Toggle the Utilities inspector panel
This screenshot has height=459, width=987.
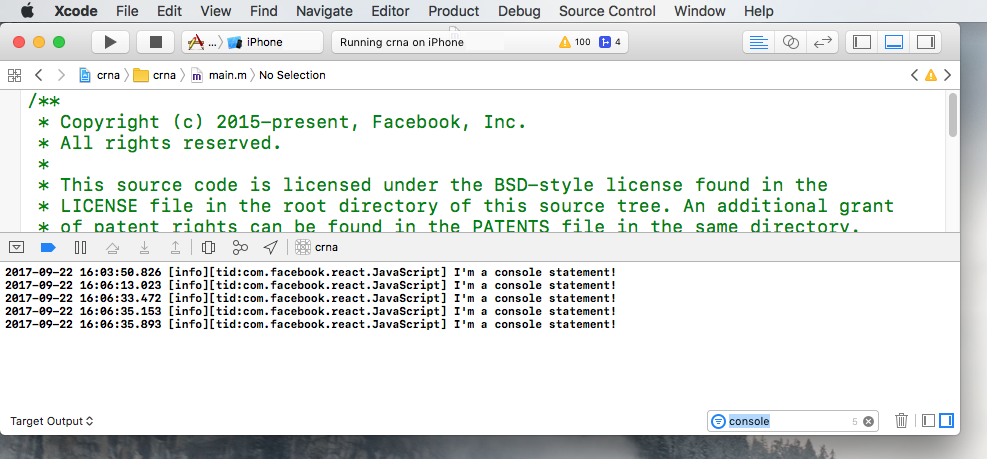tap(925, 42)
